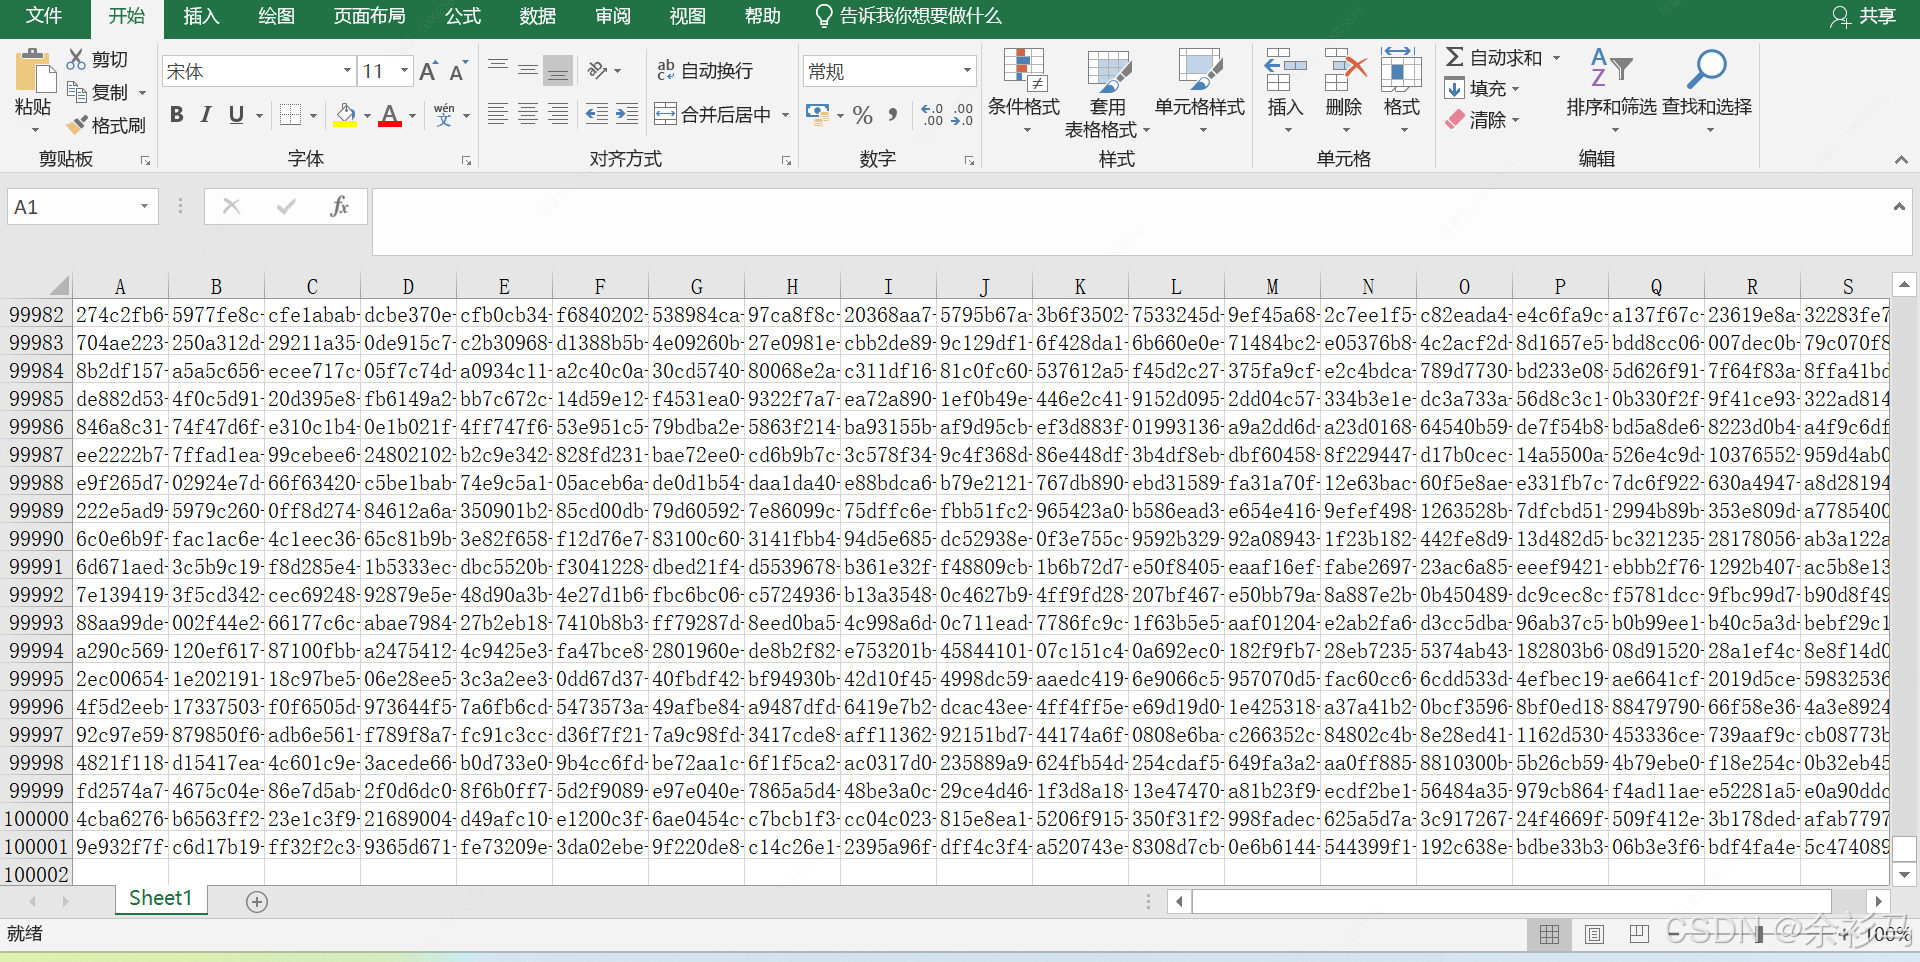Viewport: 1920px width, 962px height.
Task: Open Sort and Filter 排序和筛选
Action: click(1611, 90)
